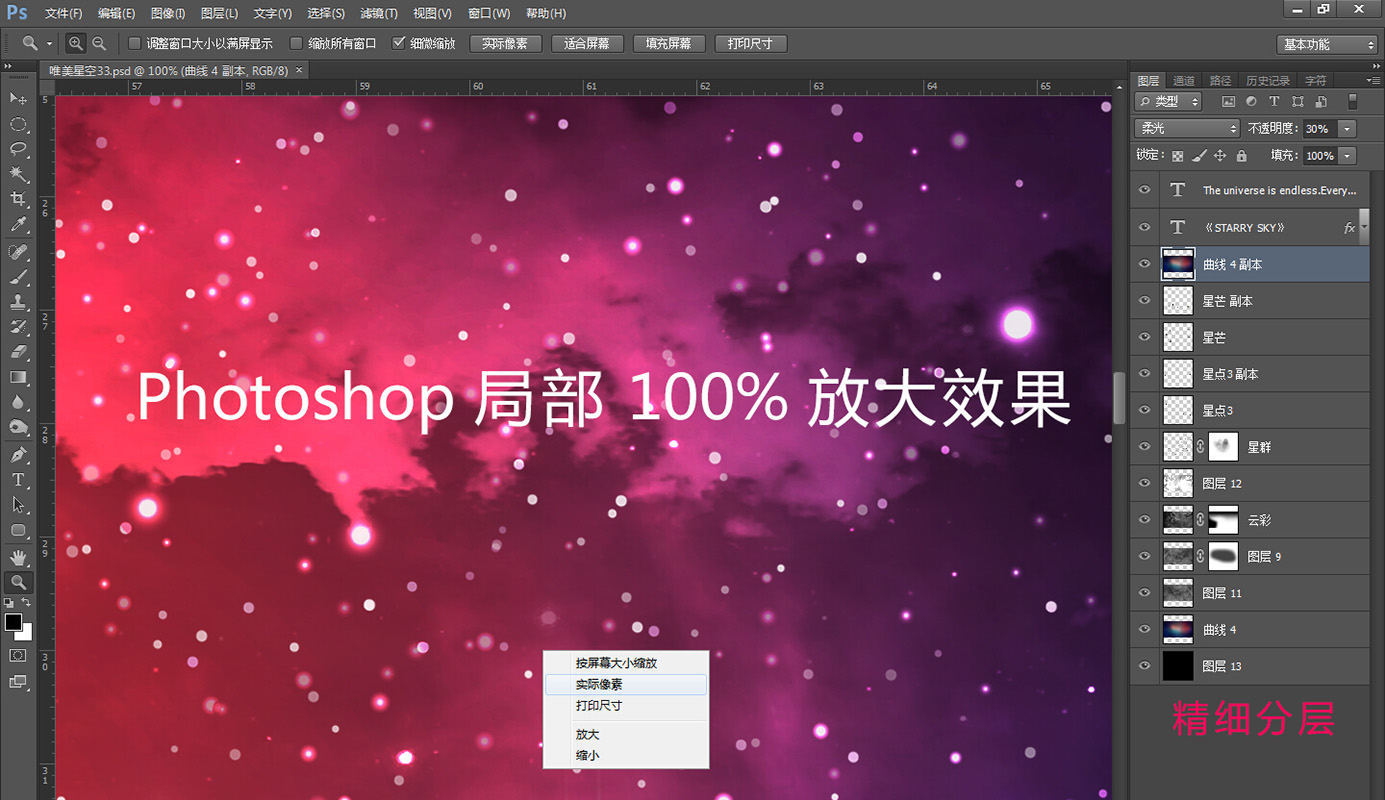Filter layers by type layer icon
This screenshot has height=800, width=1385.
pos(1275,102)
